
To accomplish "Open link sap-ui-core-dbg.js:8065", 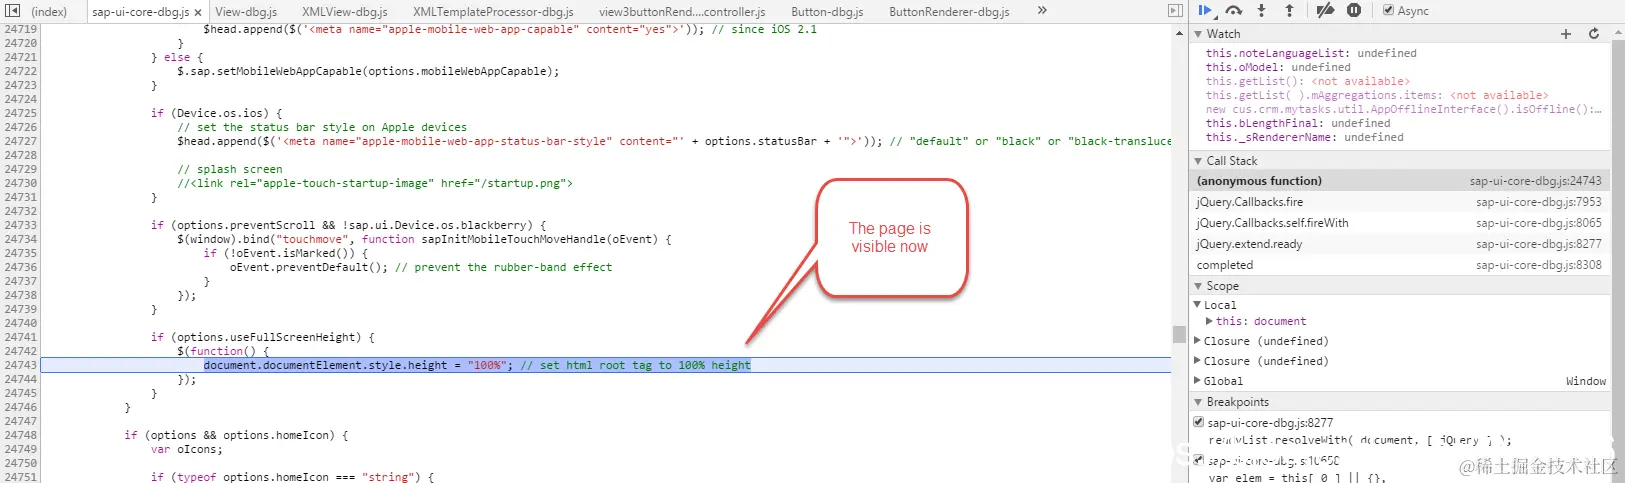I will pyautogui.click(x=1539, y=223).
